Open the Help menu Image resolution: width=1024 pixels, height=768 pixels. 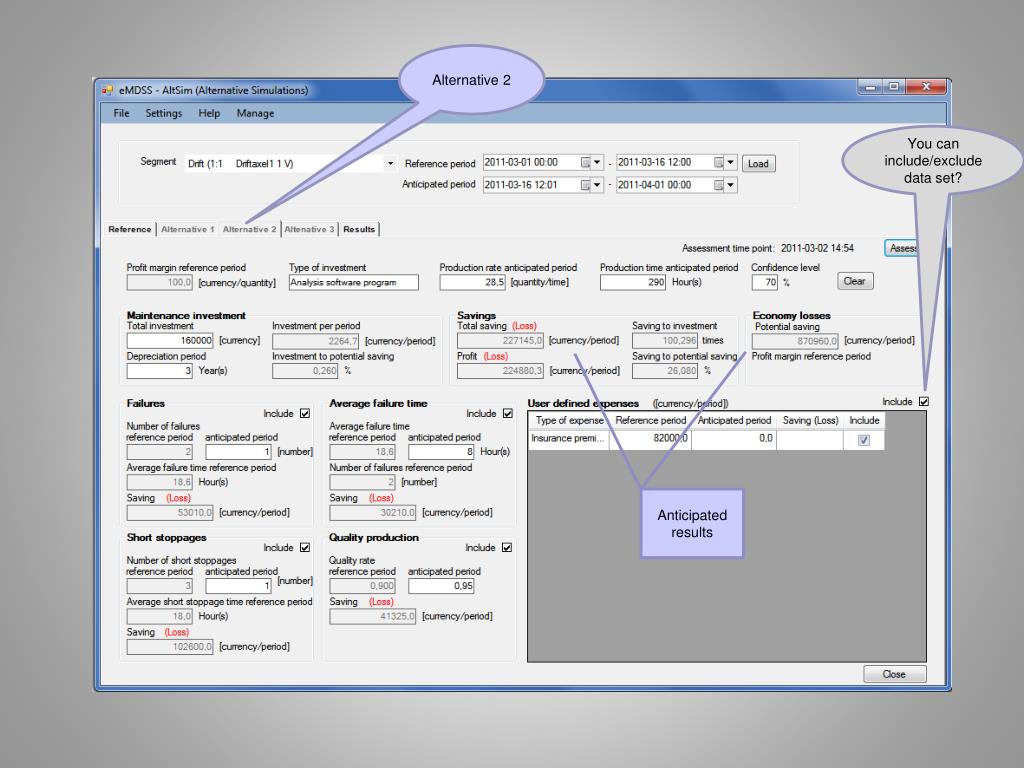pyautogui.click(x=209, y=113)
